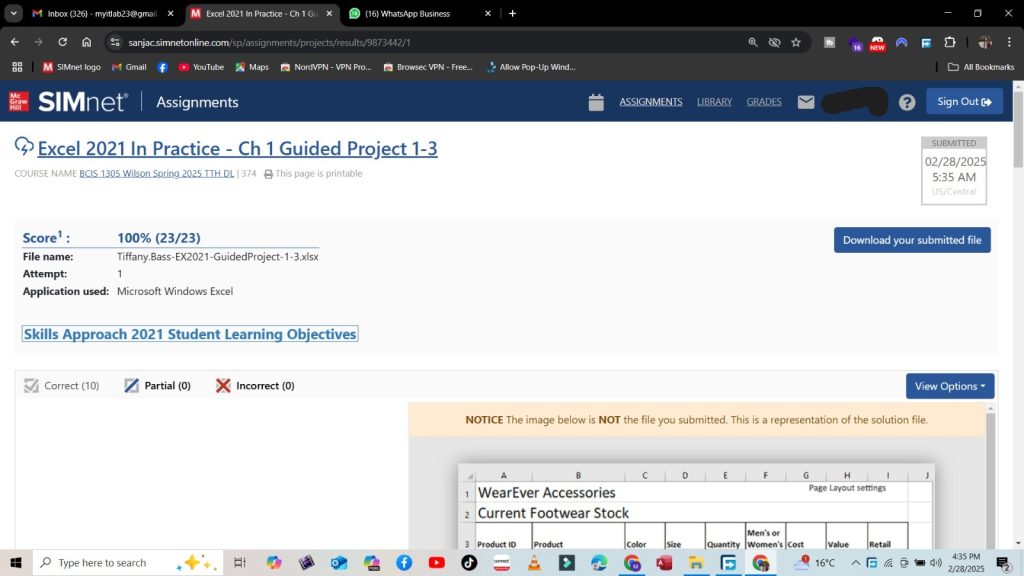Open the SIMnet help question mark

click(906, 103)
